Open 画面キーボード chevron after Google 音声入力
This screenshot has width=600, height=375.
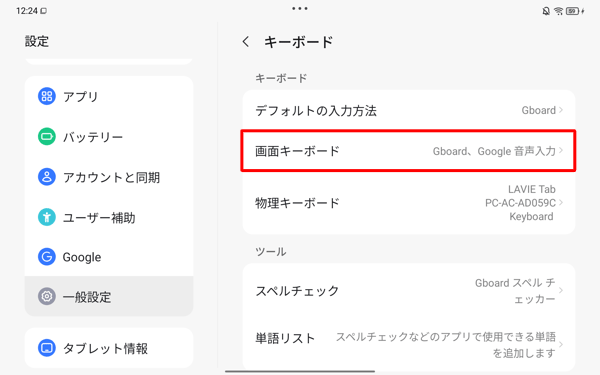561,150
